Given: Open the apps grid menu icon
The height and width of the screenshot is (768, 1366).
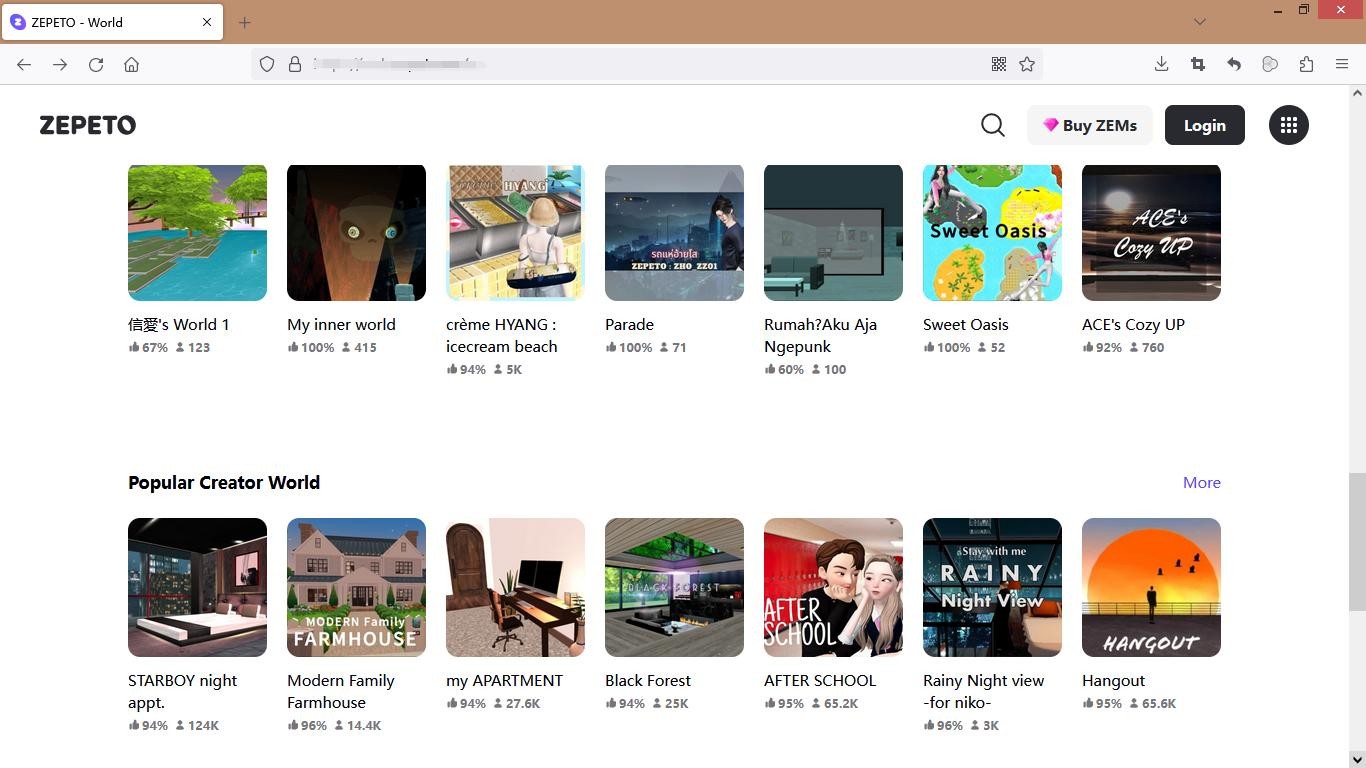Looking at the screenshot, I should coord(1288,125).
